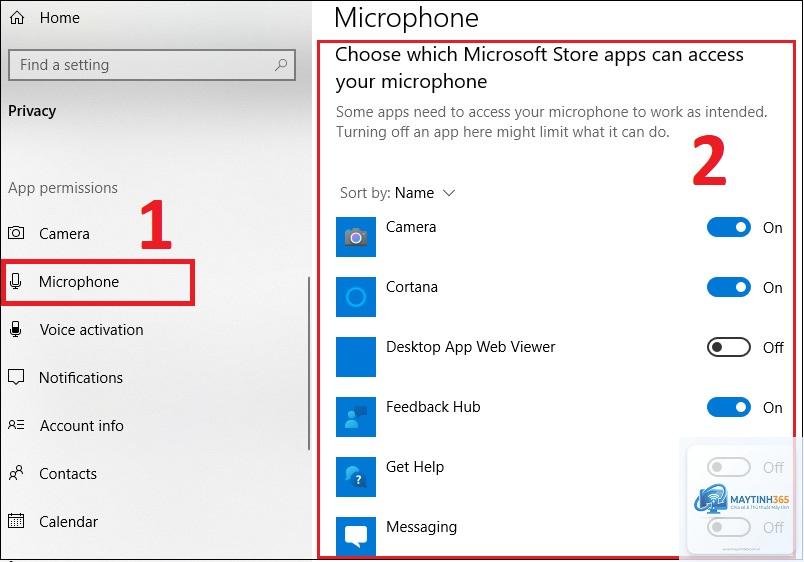Click the Cortana app name text

pyautogui.click(x=412, y=287)
